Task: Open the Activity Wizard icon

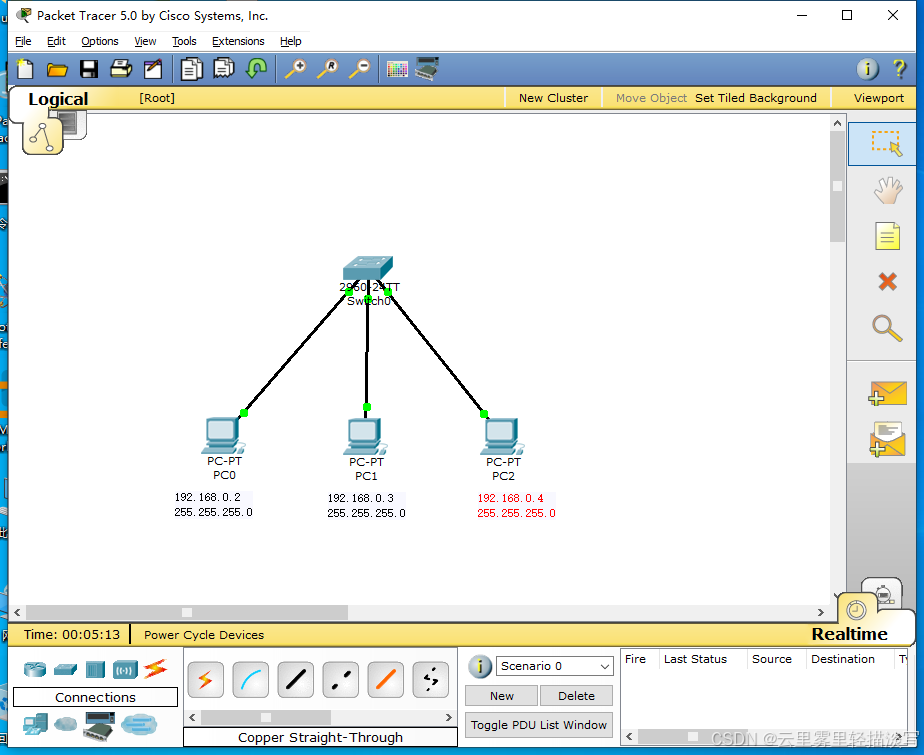Action: point(153,69)
